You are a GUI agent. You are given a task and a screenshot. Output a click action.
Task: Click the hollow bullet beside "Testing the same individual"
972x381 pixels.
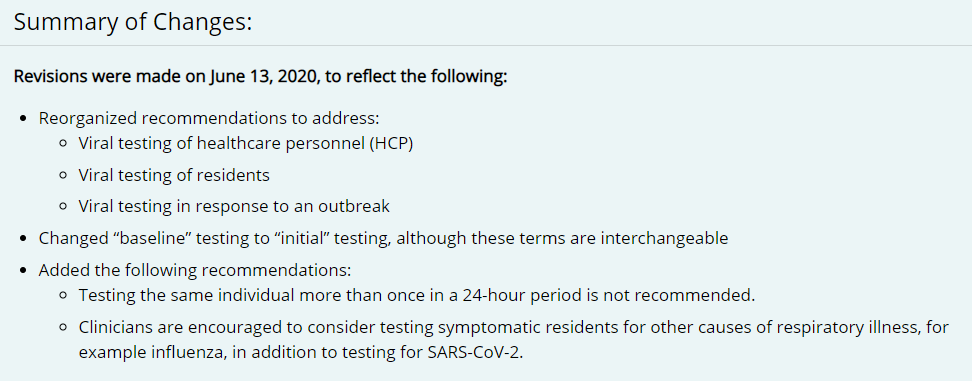63,296
